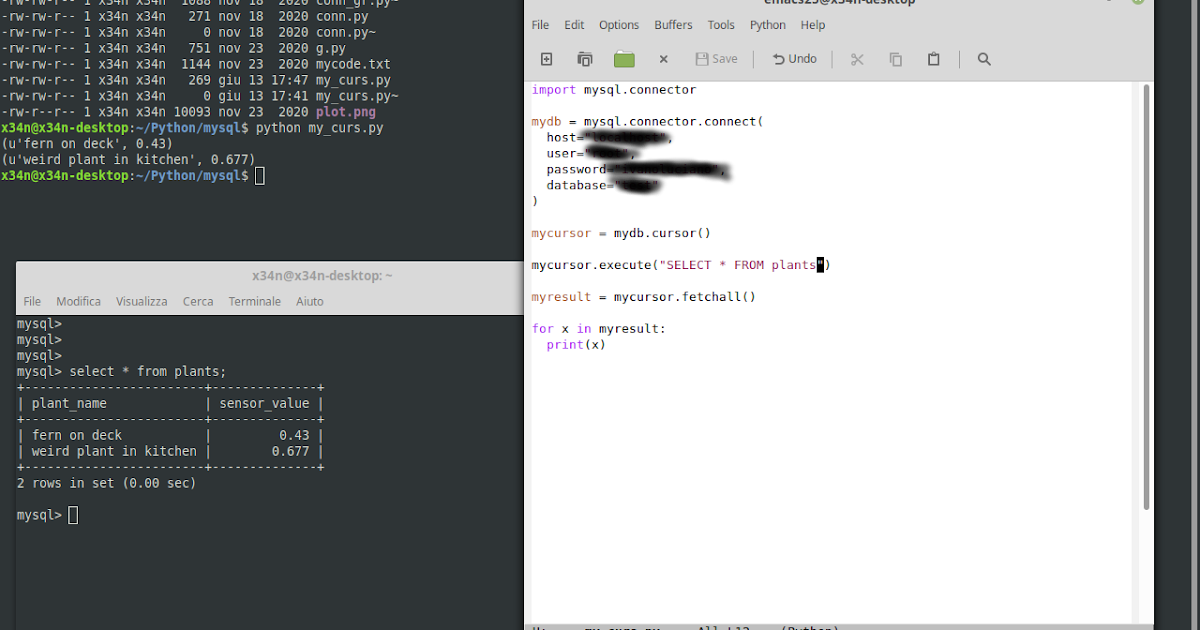Screen dimensions: 1200x630
Task: Open the Options menu
Action: tap(619, 25)
